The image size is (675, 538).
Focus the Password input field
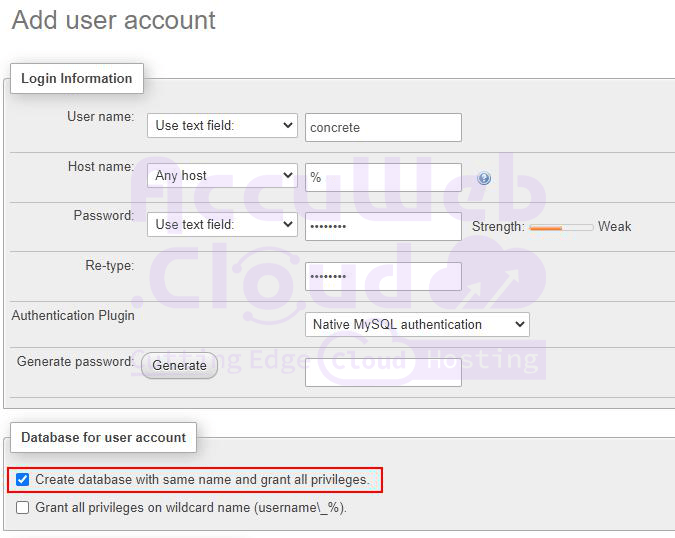click(x=383, y=226)
